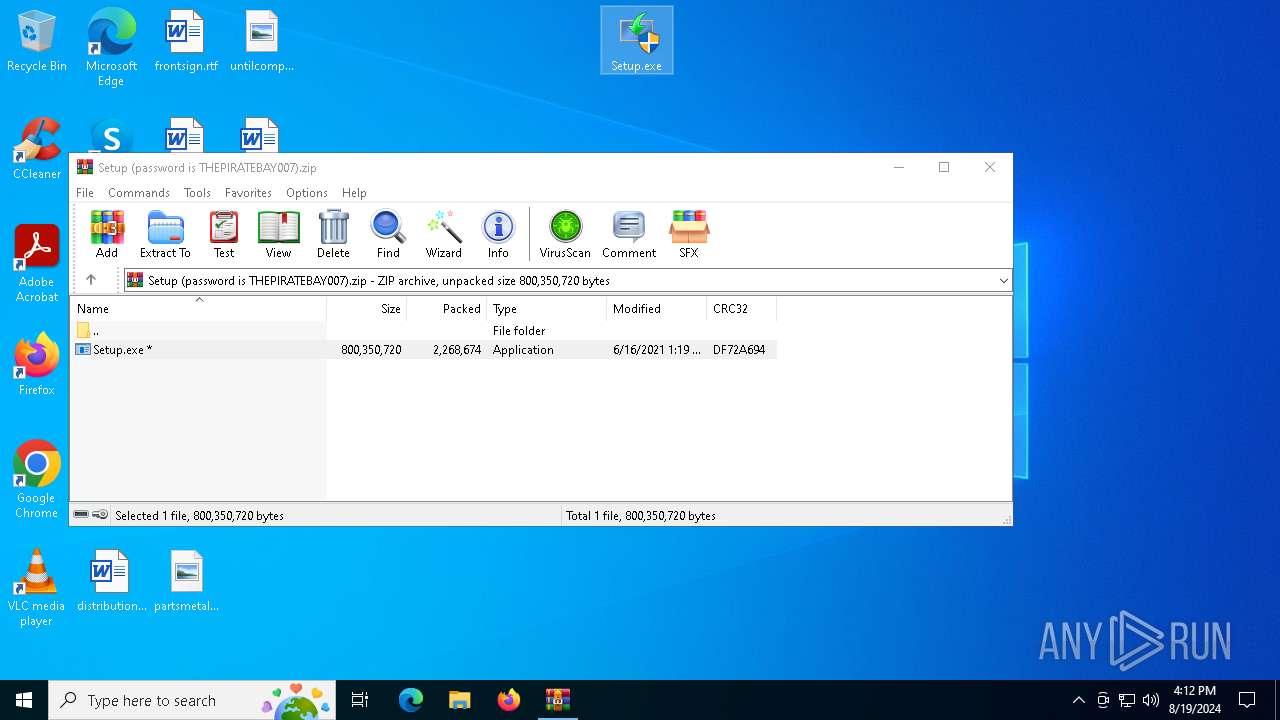Select the parent folder '..' row
Viewport: 1280px width, 720px height.
pos(425,331)
